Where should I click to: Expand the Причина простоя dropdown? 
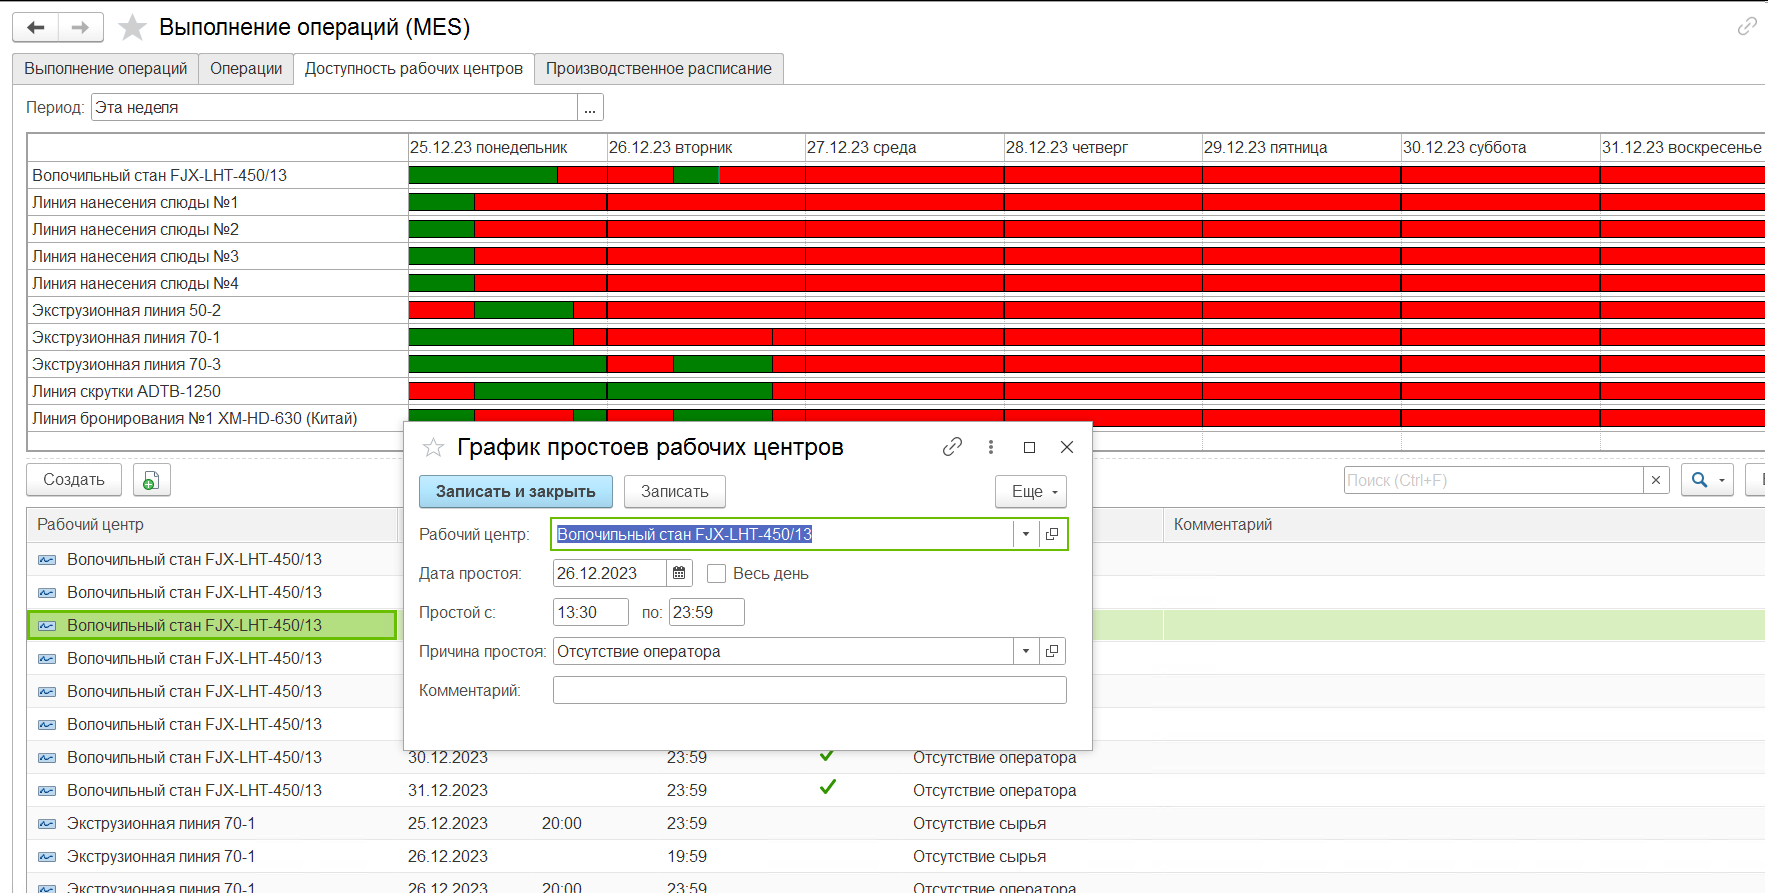click(x=1026, y=651)
